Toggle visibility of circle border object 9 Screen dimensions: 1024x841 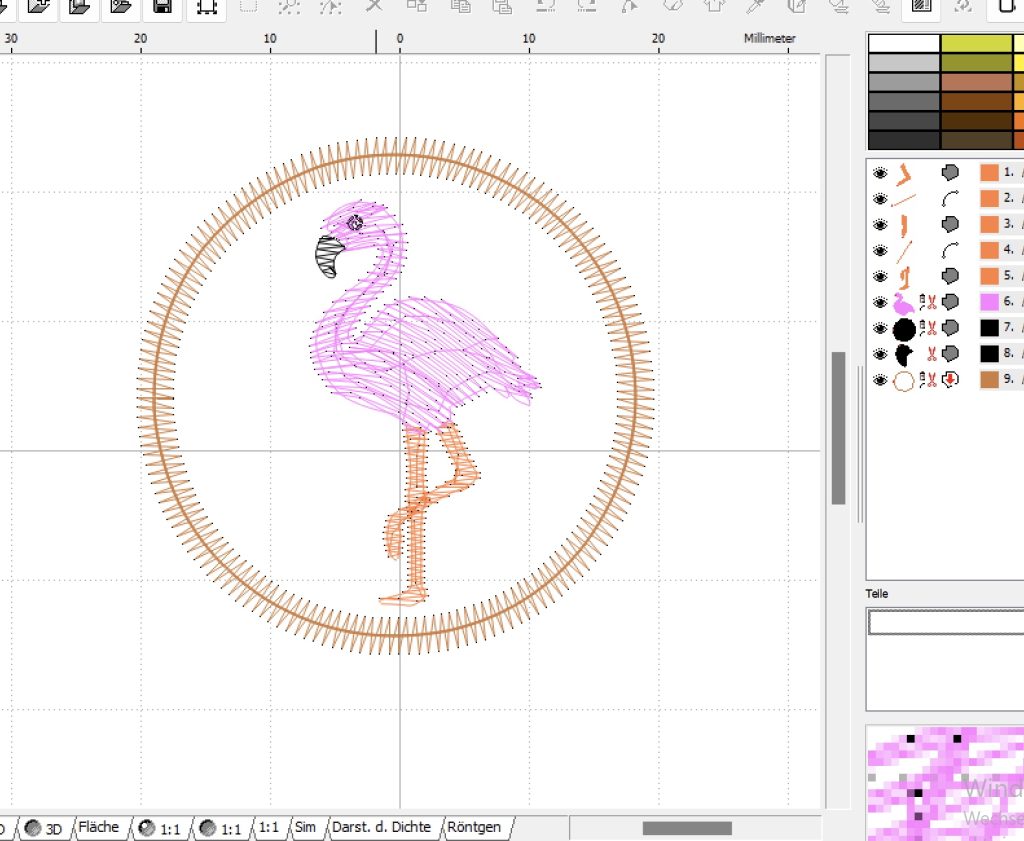click(x=880, y=380)
